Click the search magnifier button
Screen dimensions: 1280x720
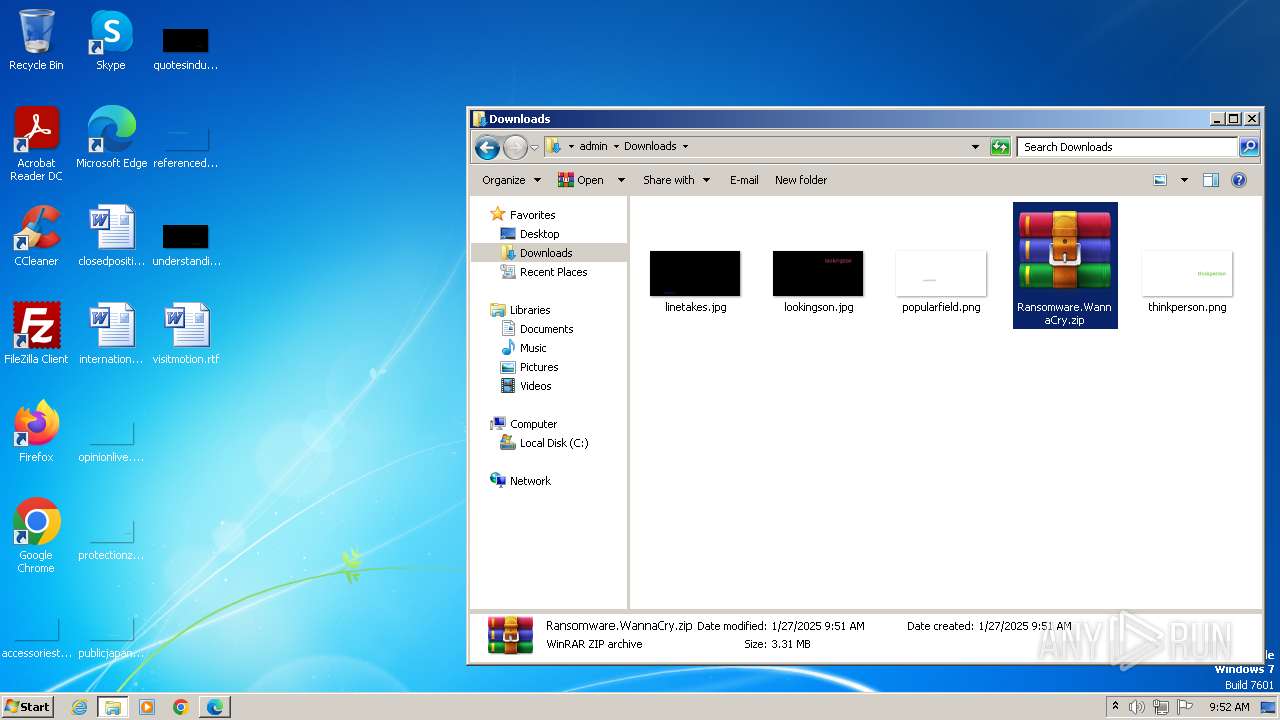click(1248, 147)
